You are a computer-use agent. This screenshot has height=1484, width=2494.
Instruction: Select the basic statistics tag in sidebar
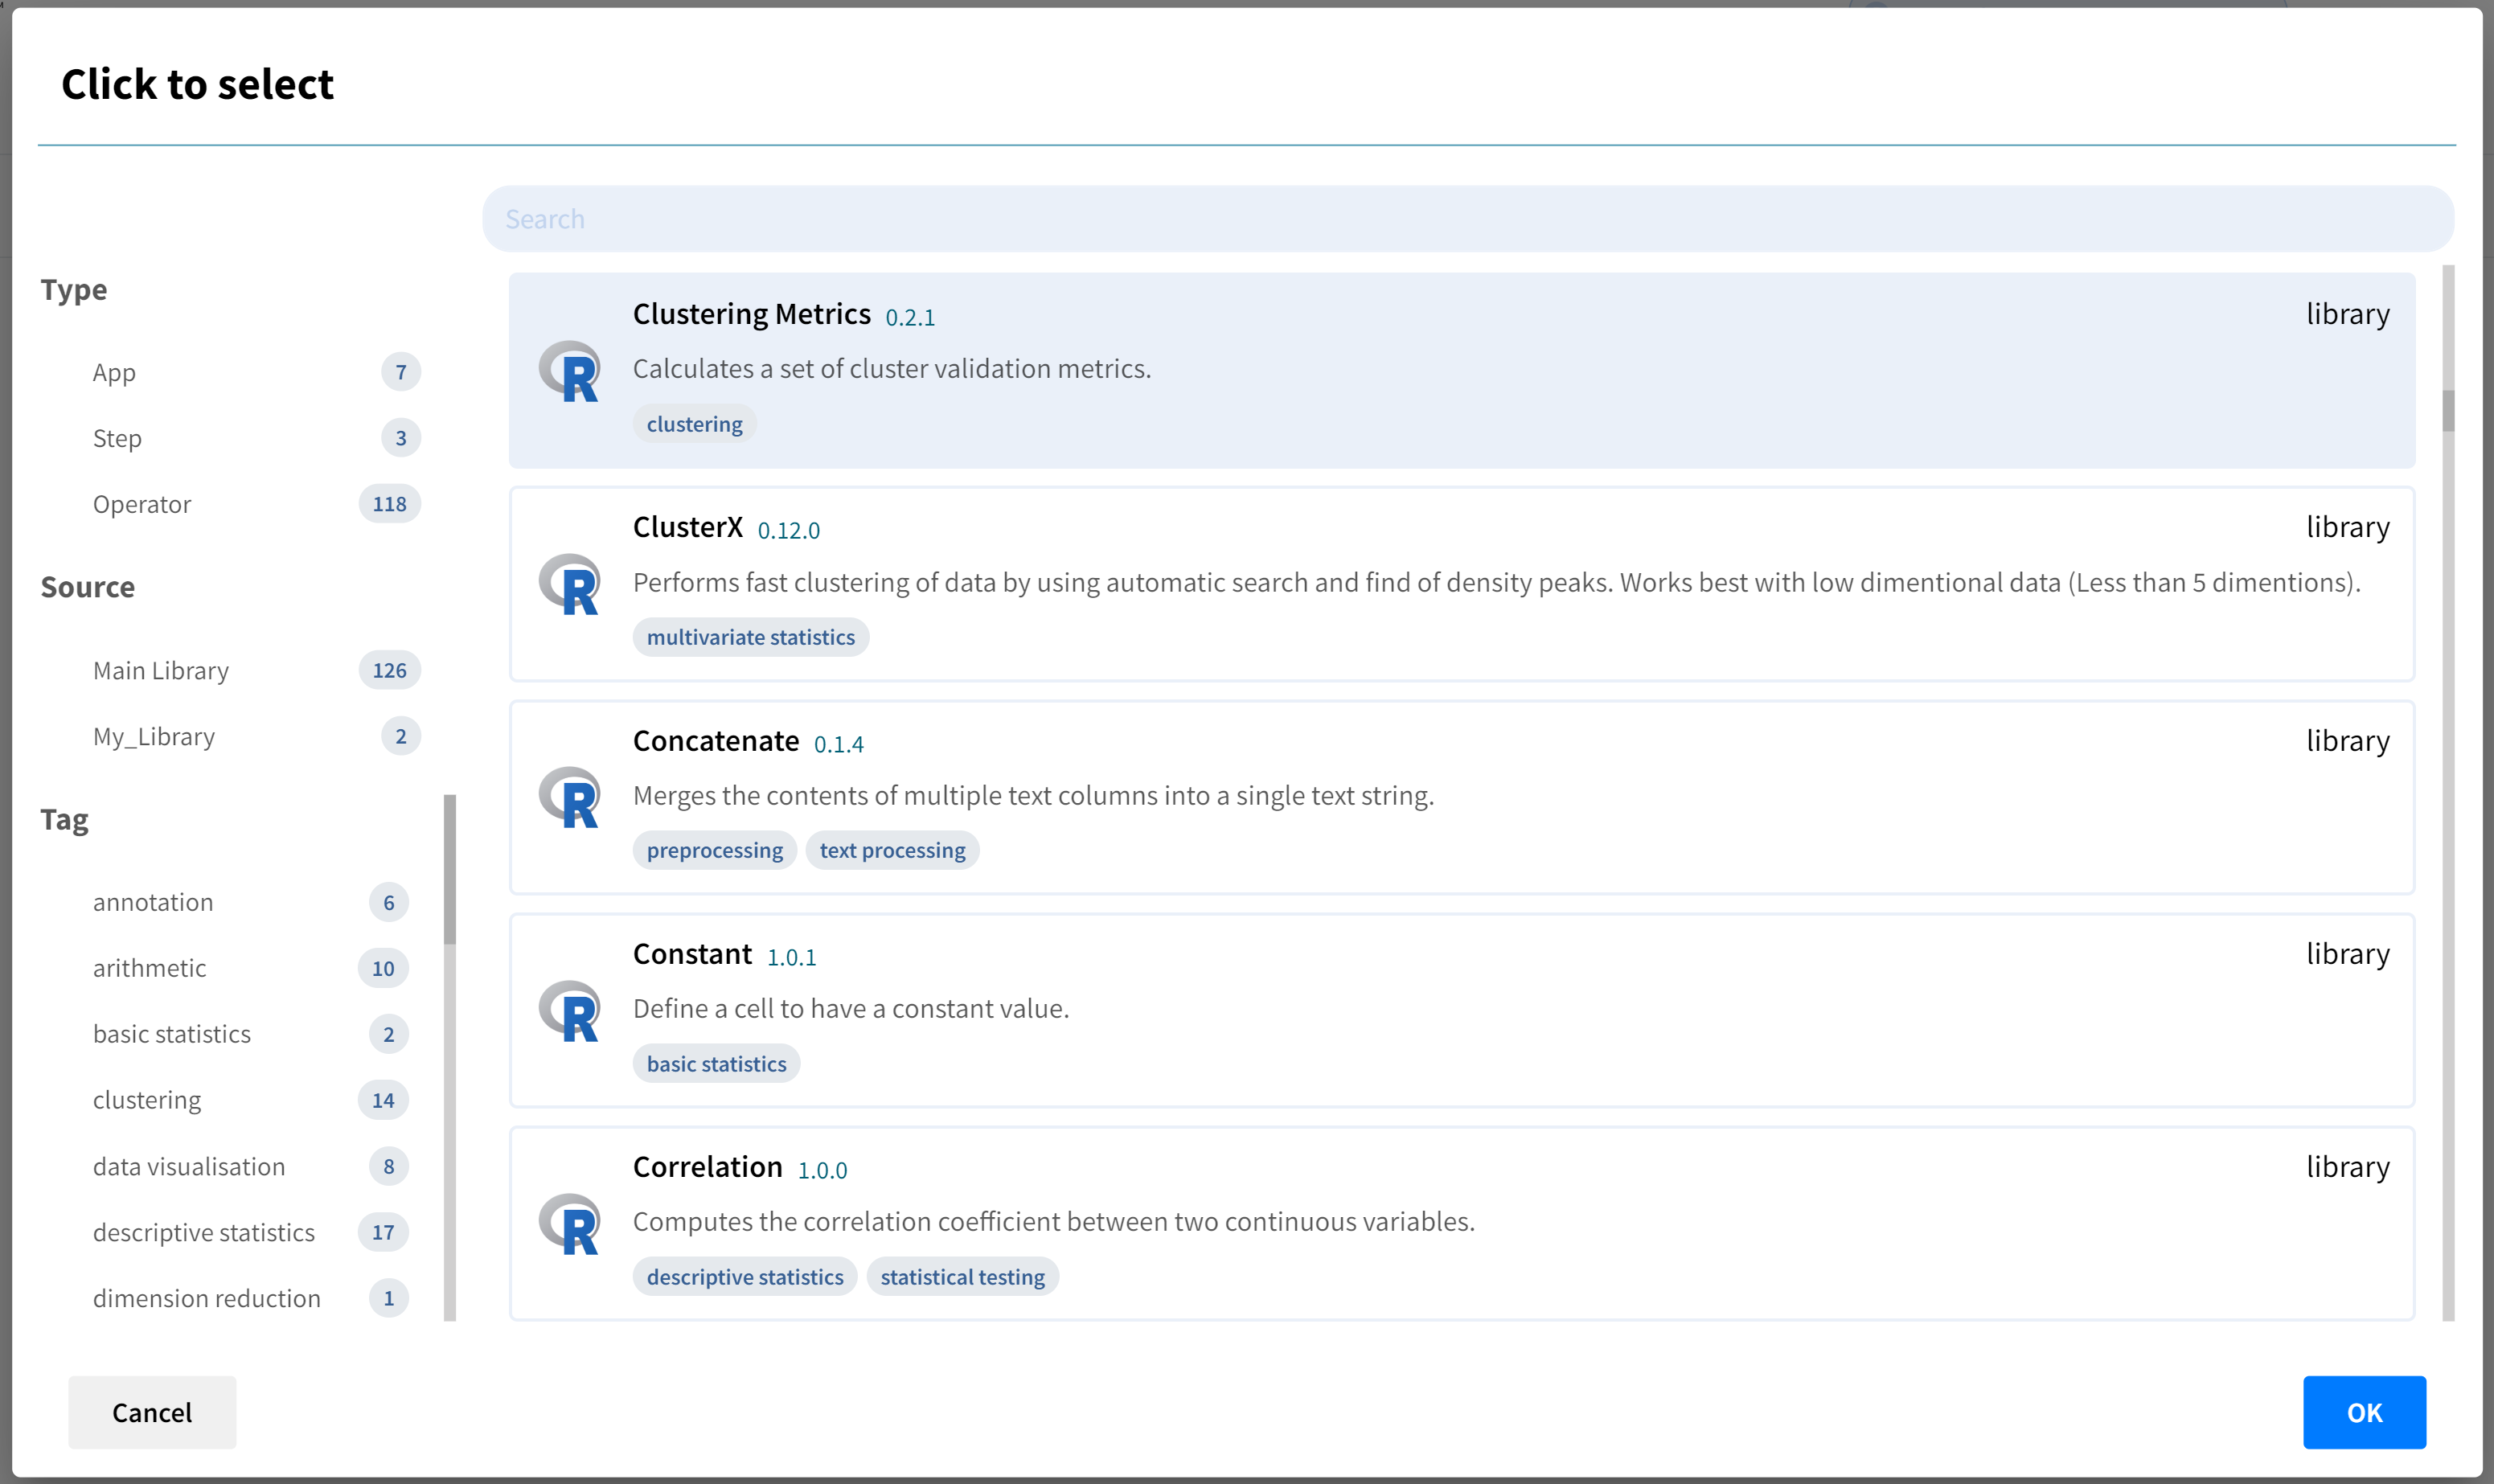172,1034
